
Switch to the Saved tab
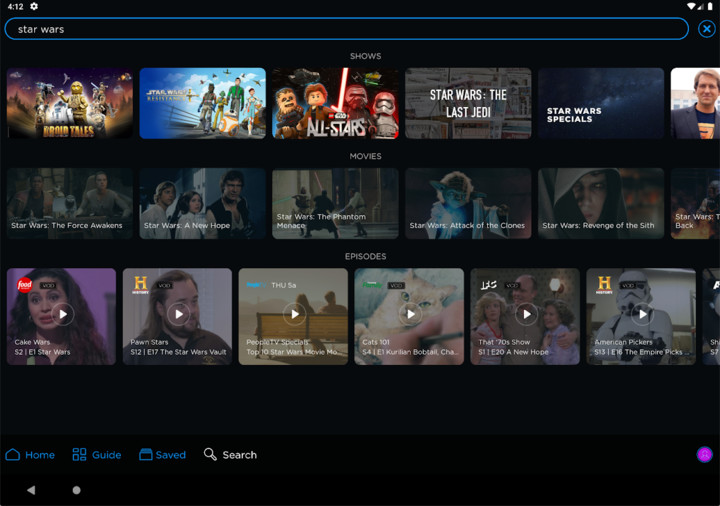coord(162,455)
